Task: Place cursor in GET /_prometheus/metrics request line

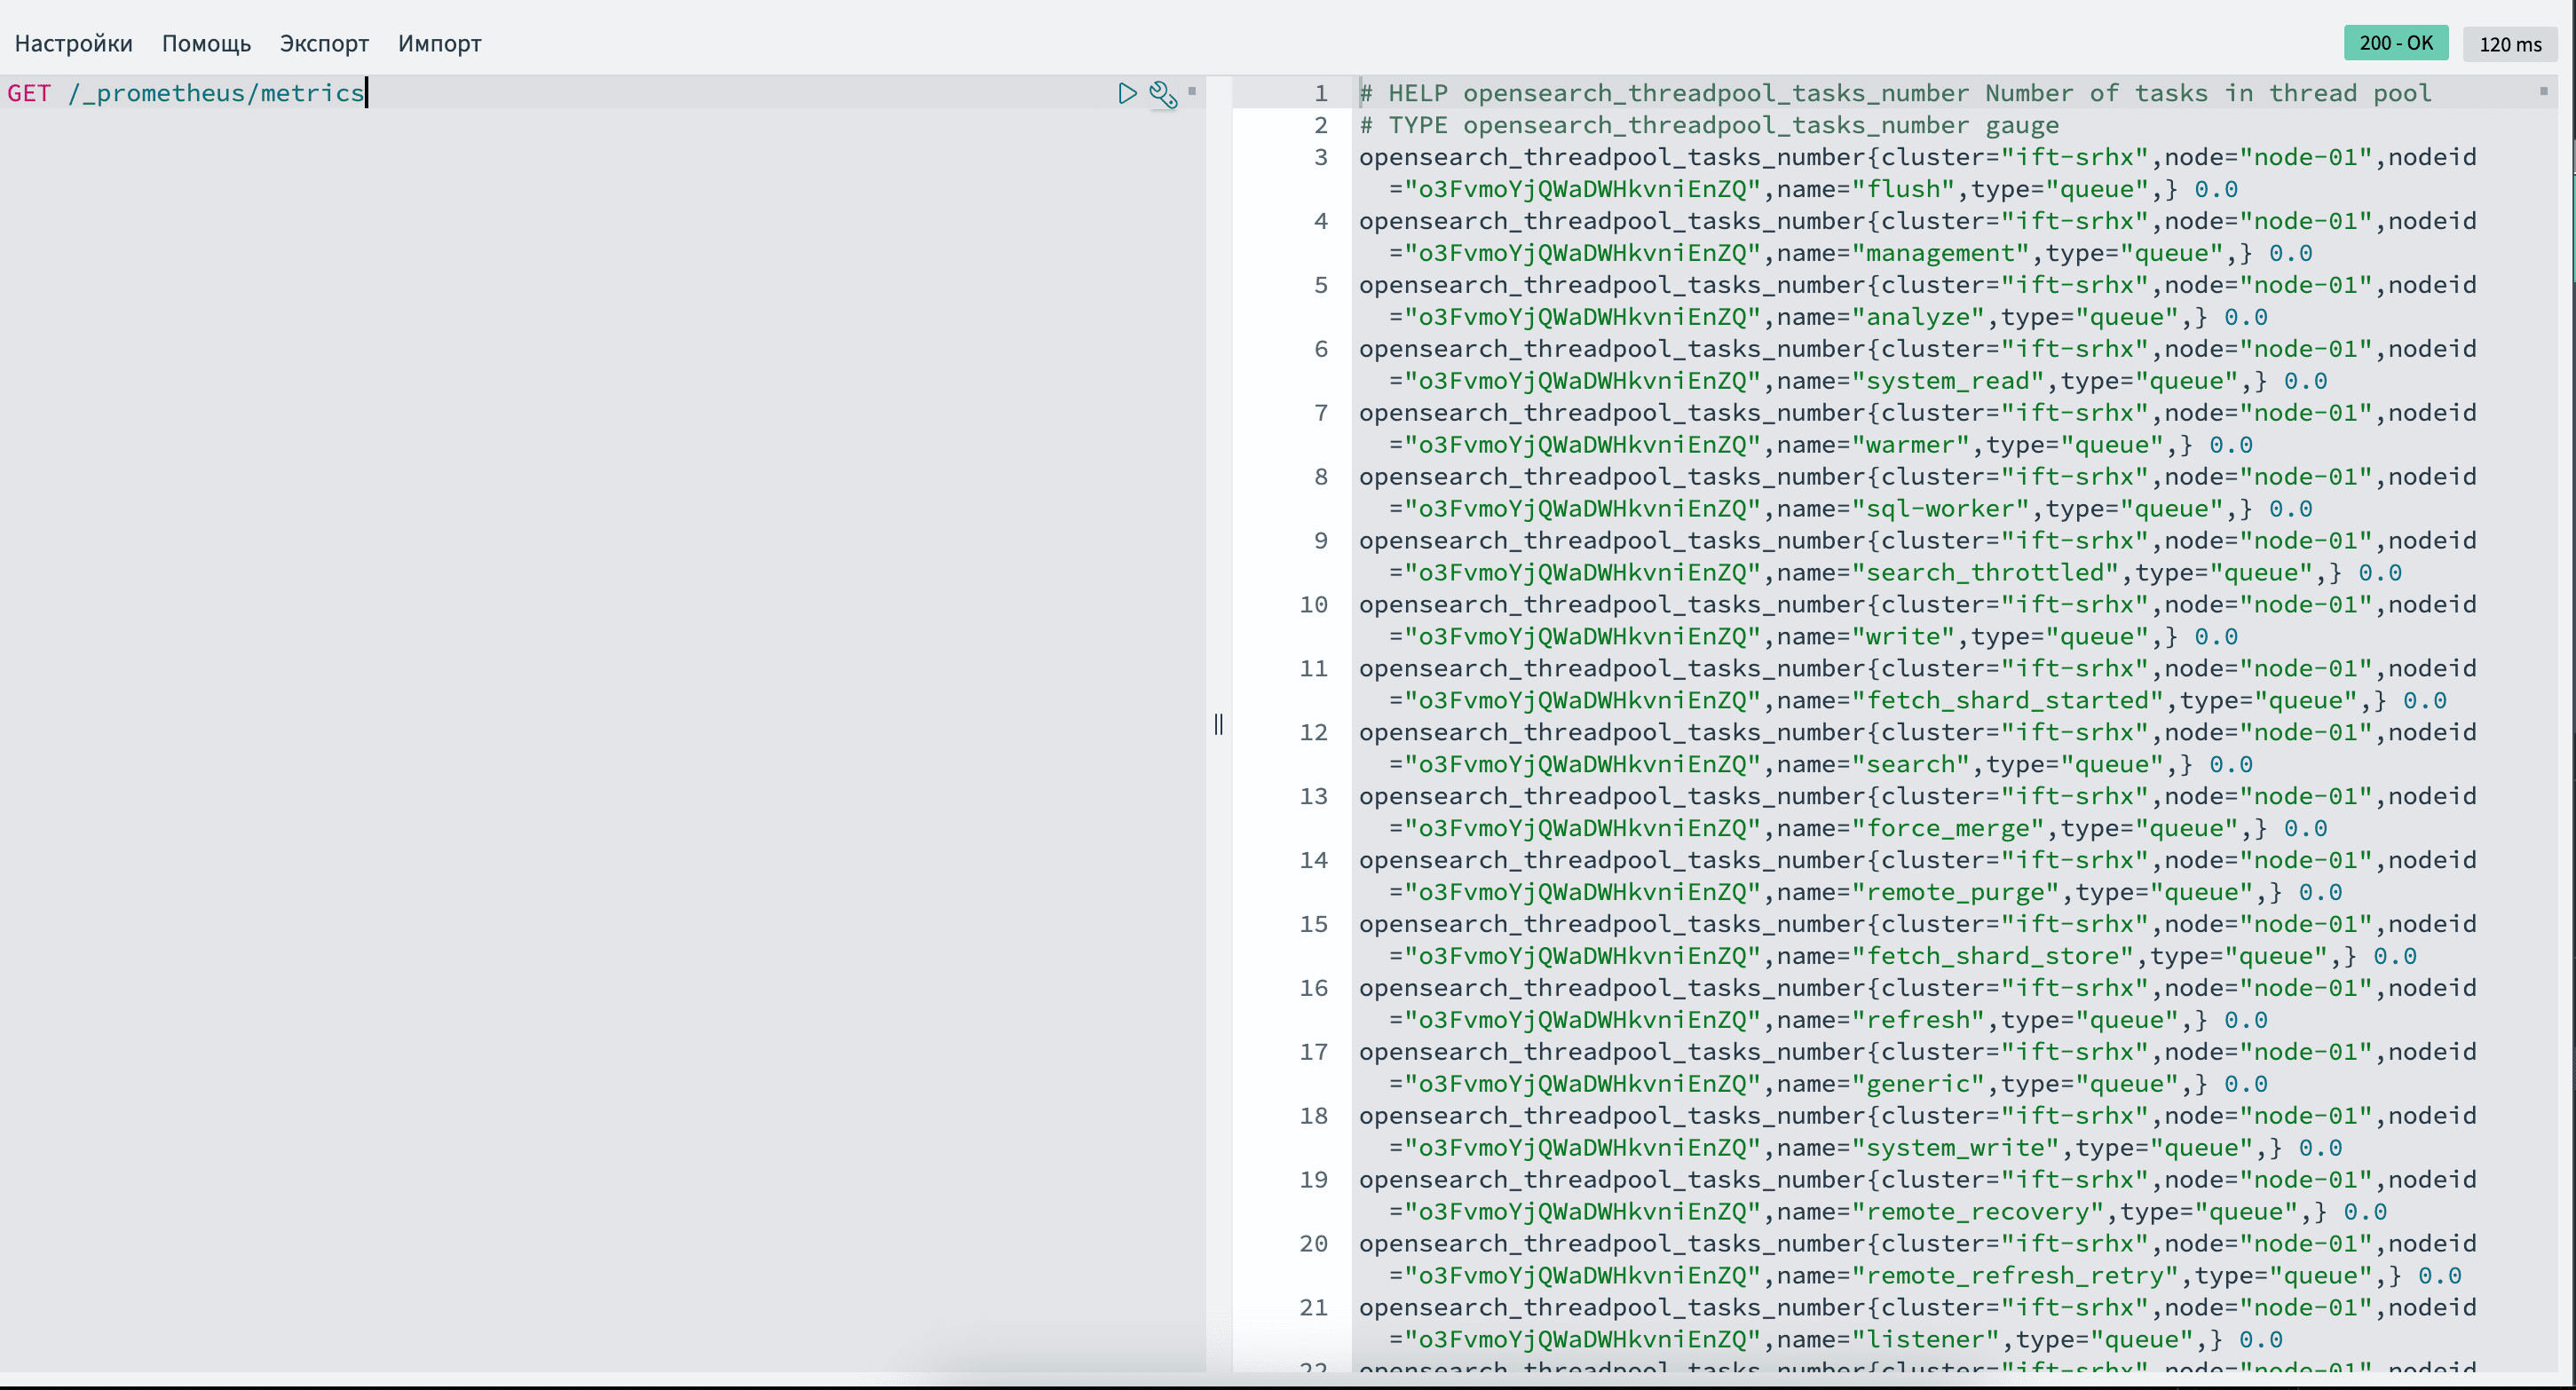Action: pyautogui.click(x=215, y=93)
